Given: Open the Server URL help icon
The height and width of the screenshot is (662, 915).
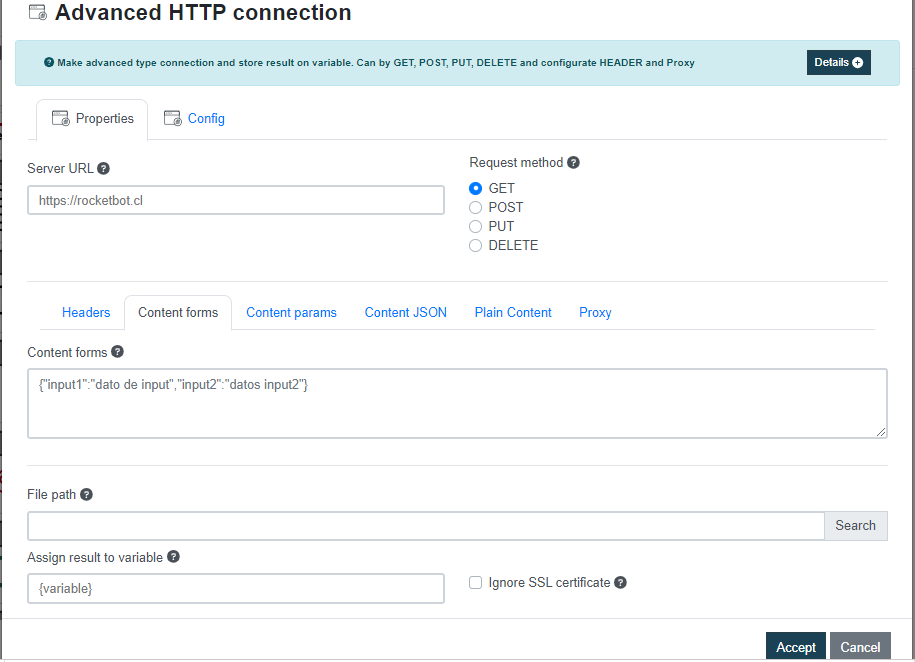Looking at the screenshot, I should click(103, 168).
